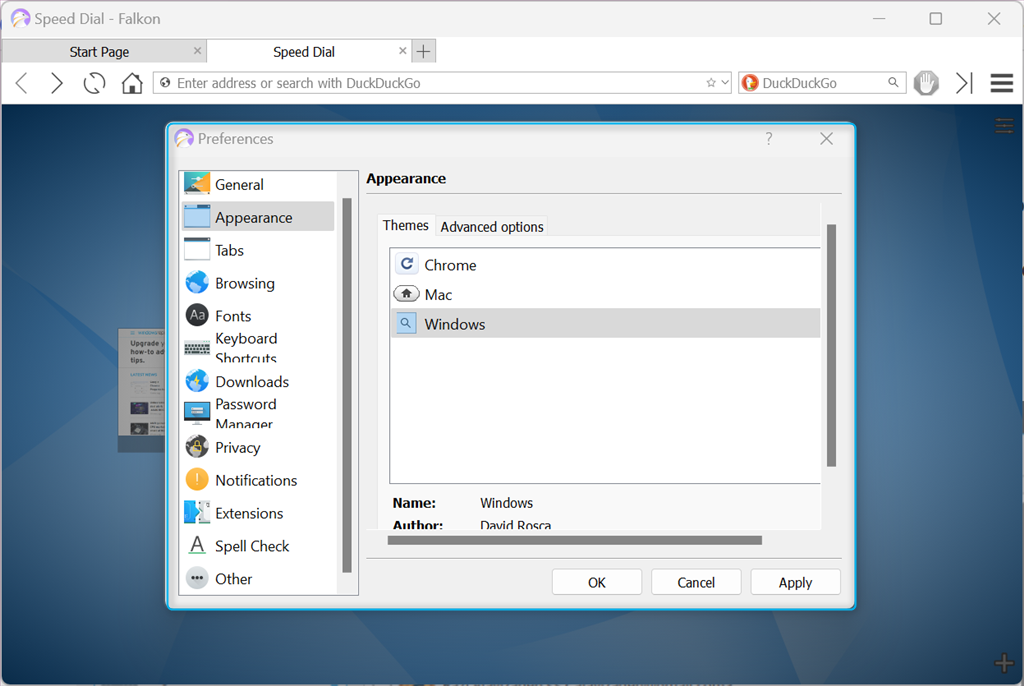Open the Notifications preferences section
The image size is (1024, 686).
[258, 480]
